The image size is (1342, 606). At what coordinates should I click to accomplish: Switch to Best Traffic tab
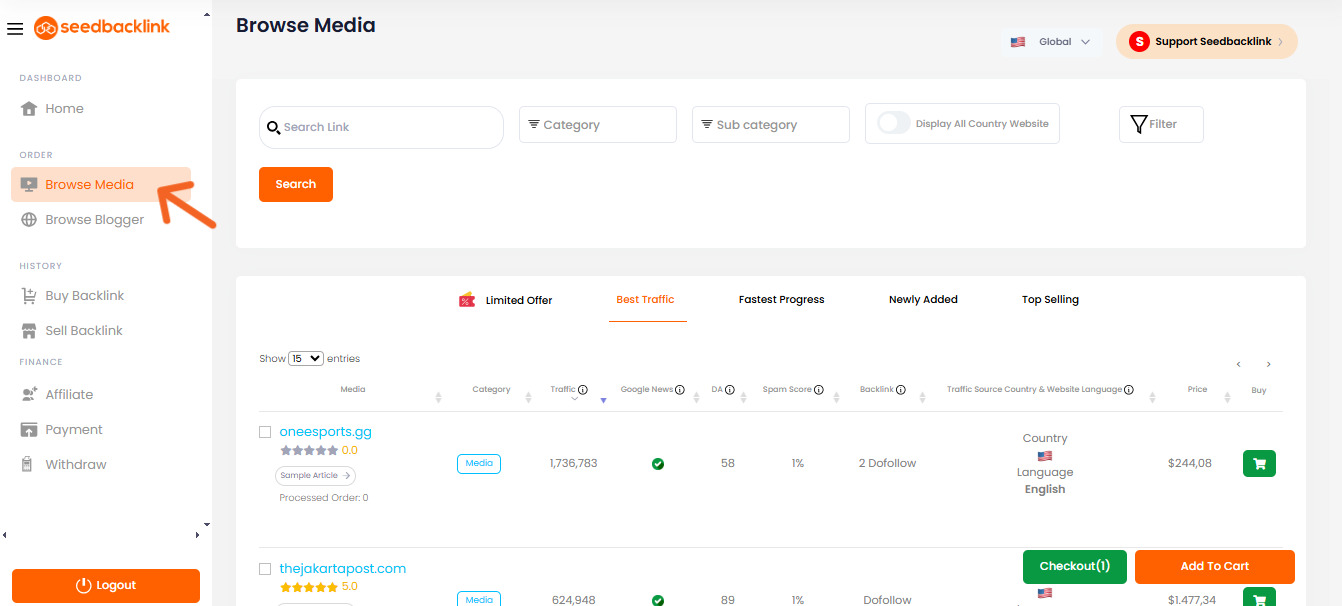(645, 300)
